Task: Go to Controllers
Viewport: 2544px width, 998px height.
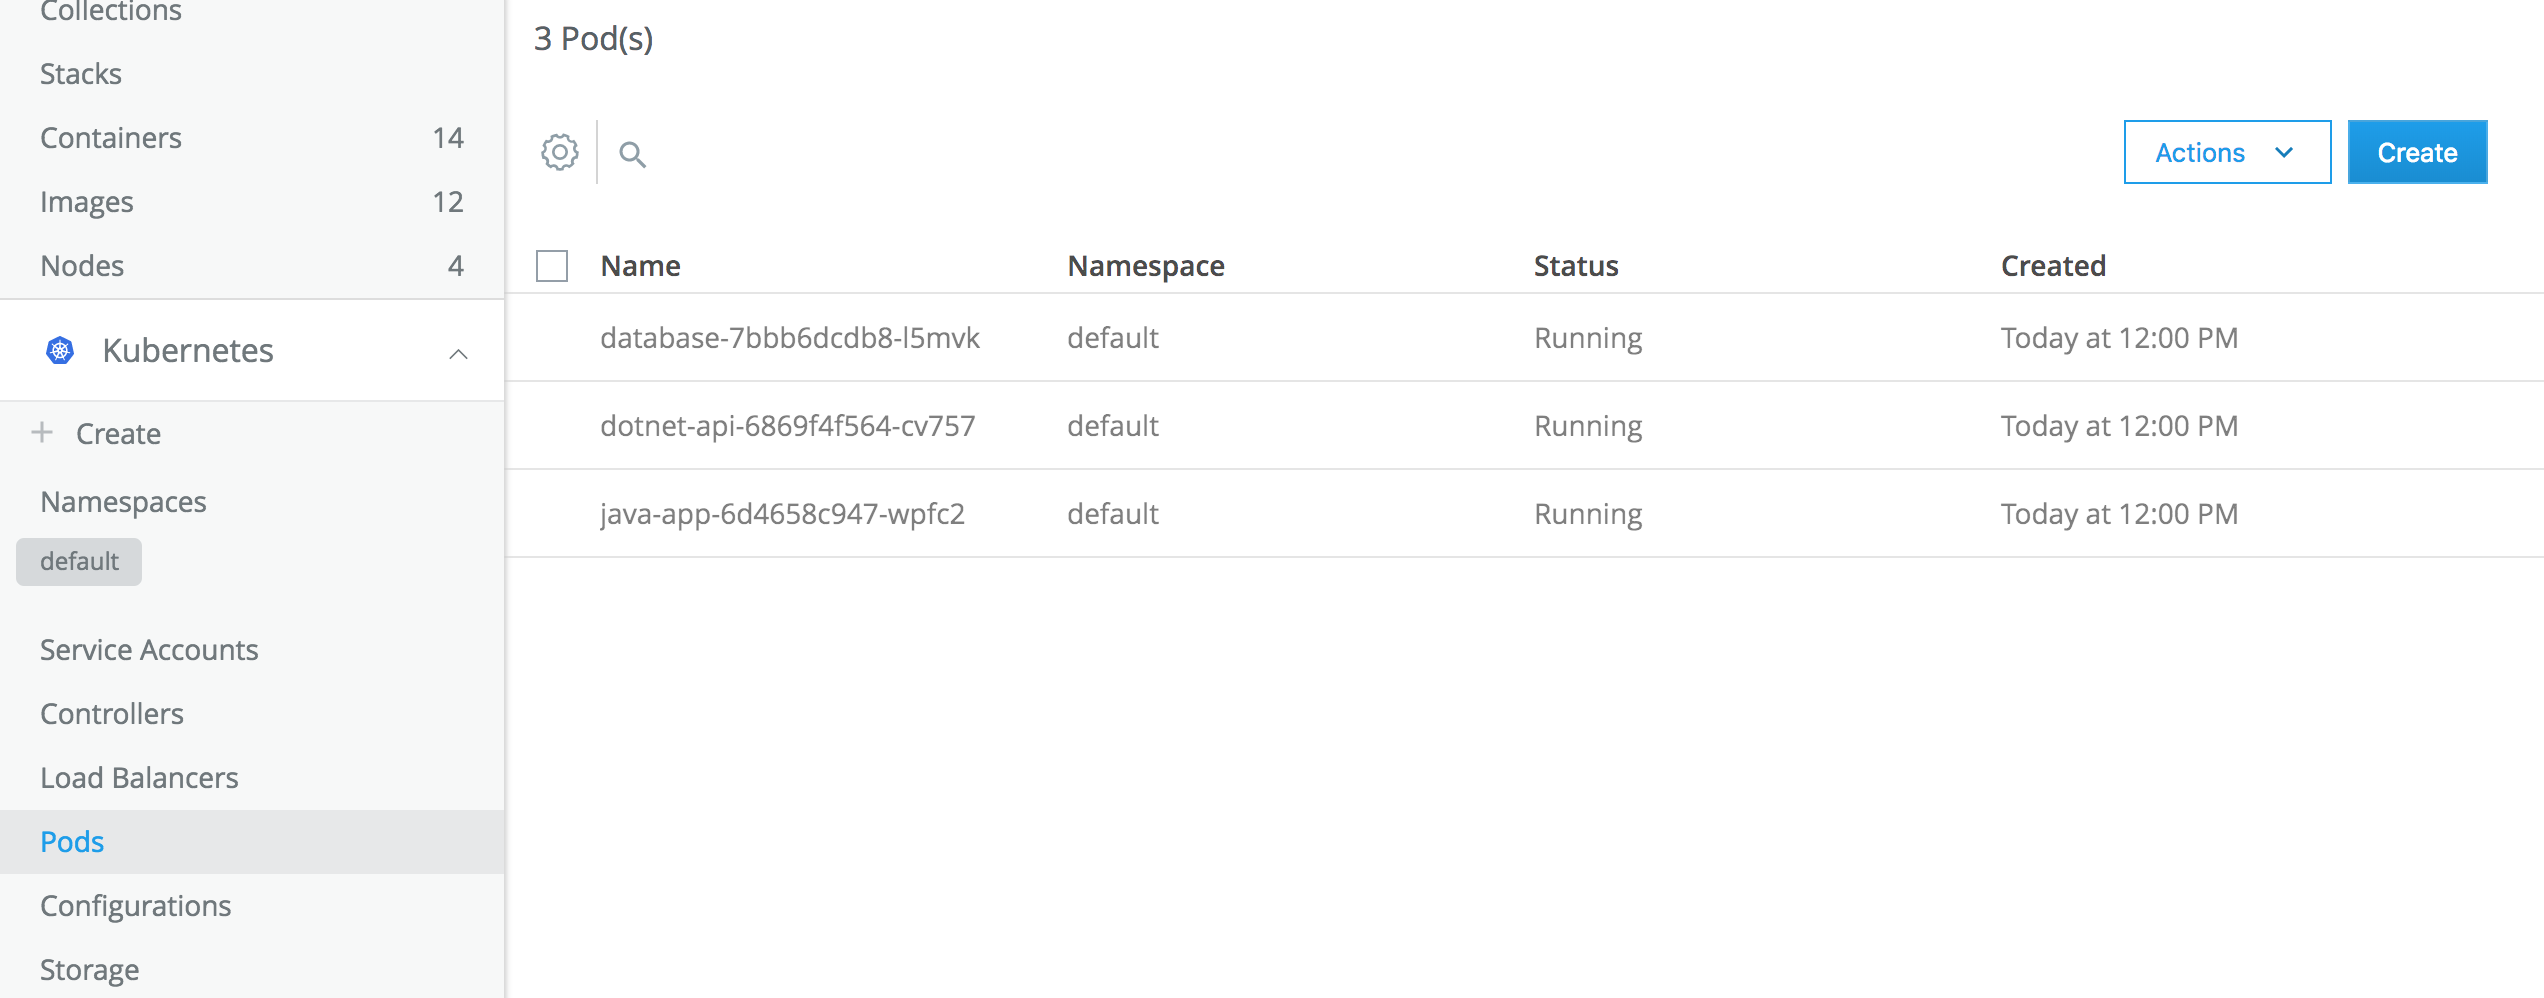Action: coord(112,714)
